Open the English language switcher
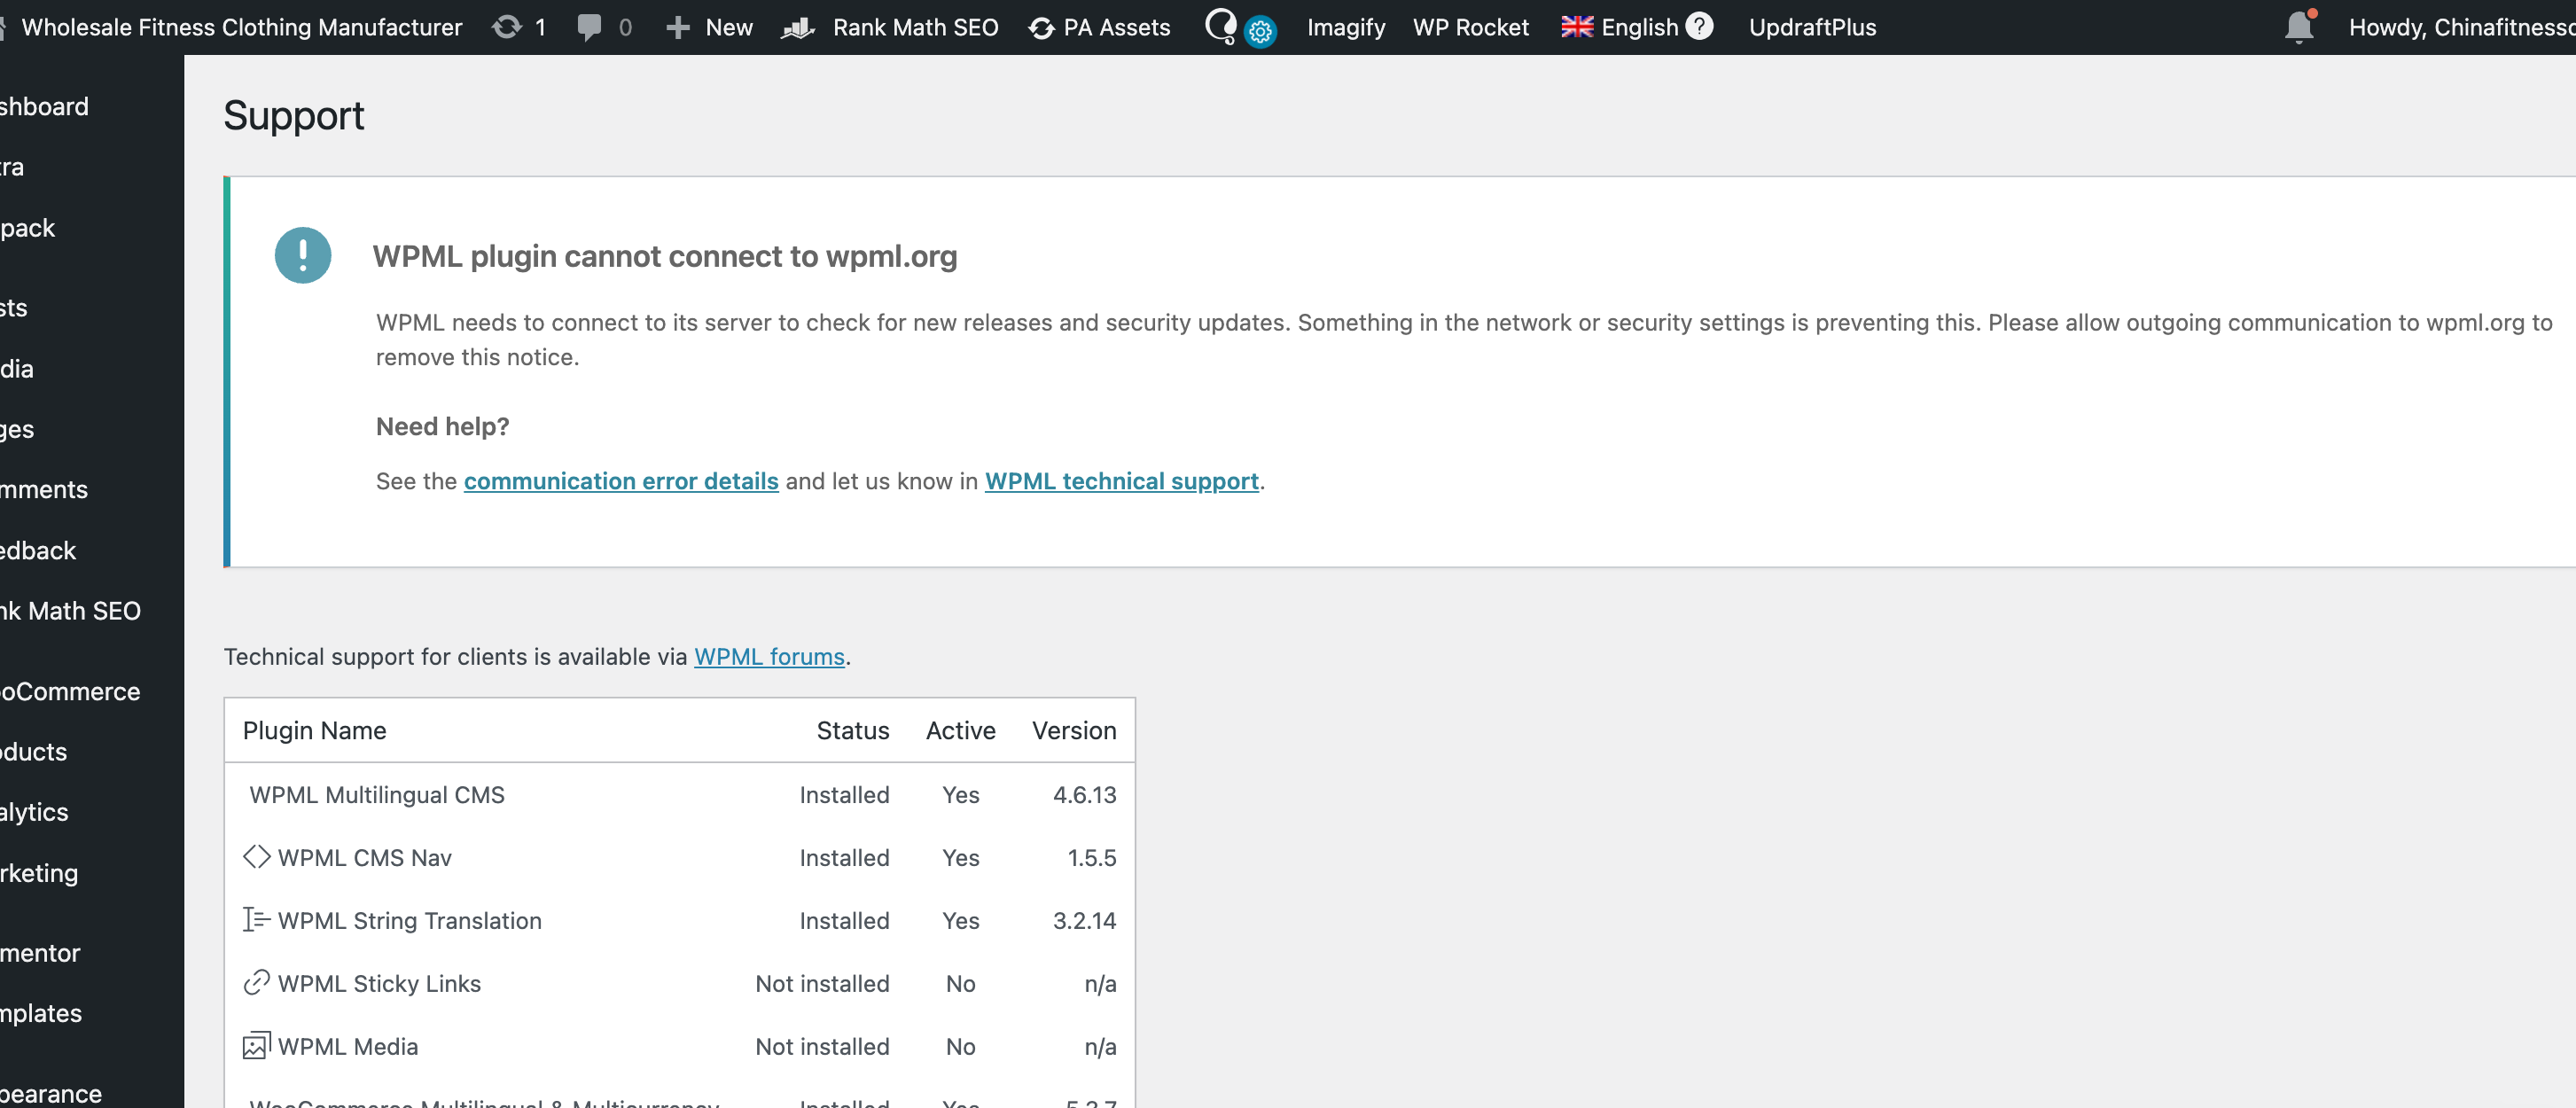Screen dimensions: 2576x1108 (1639, 27)
